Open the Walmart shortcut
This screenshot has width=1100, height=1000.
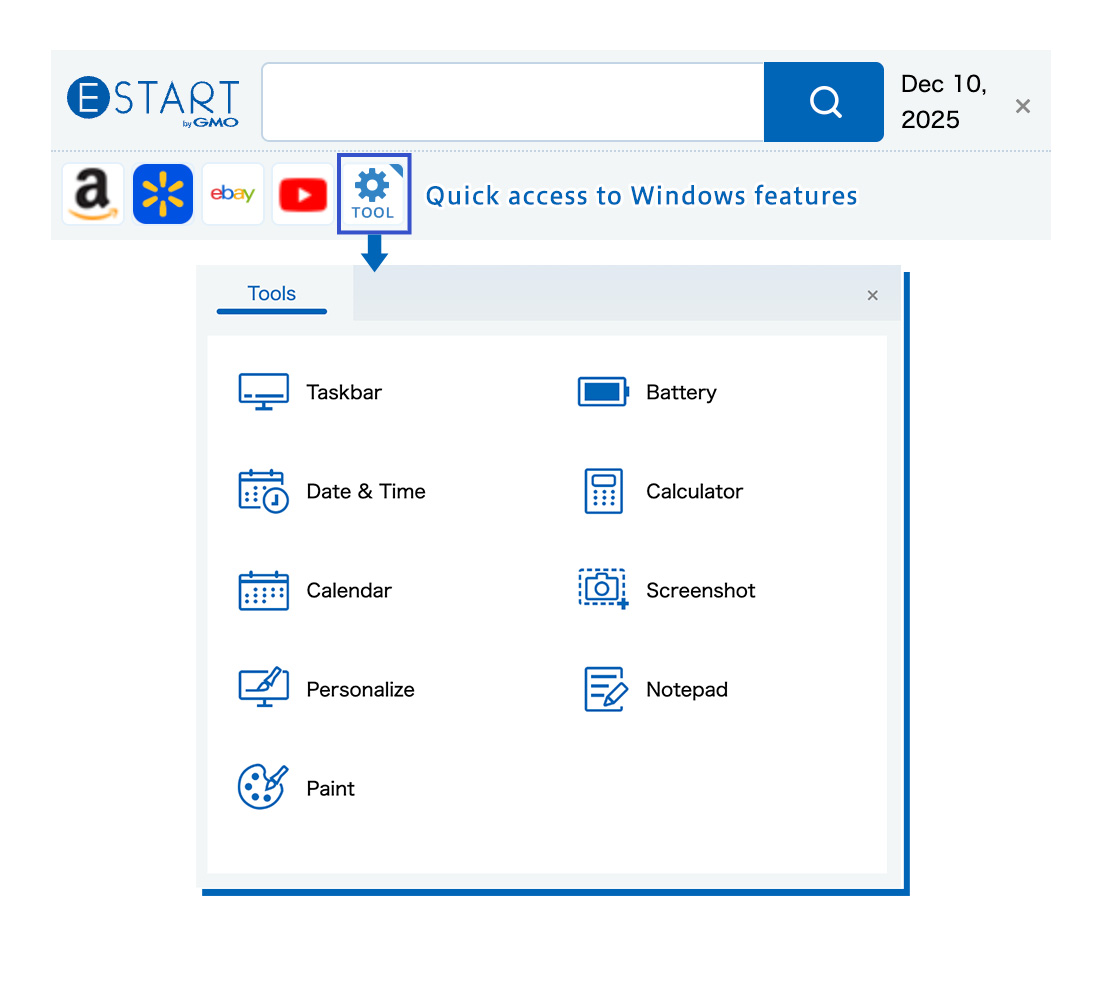pyautogui.click(x=162, y=193)
